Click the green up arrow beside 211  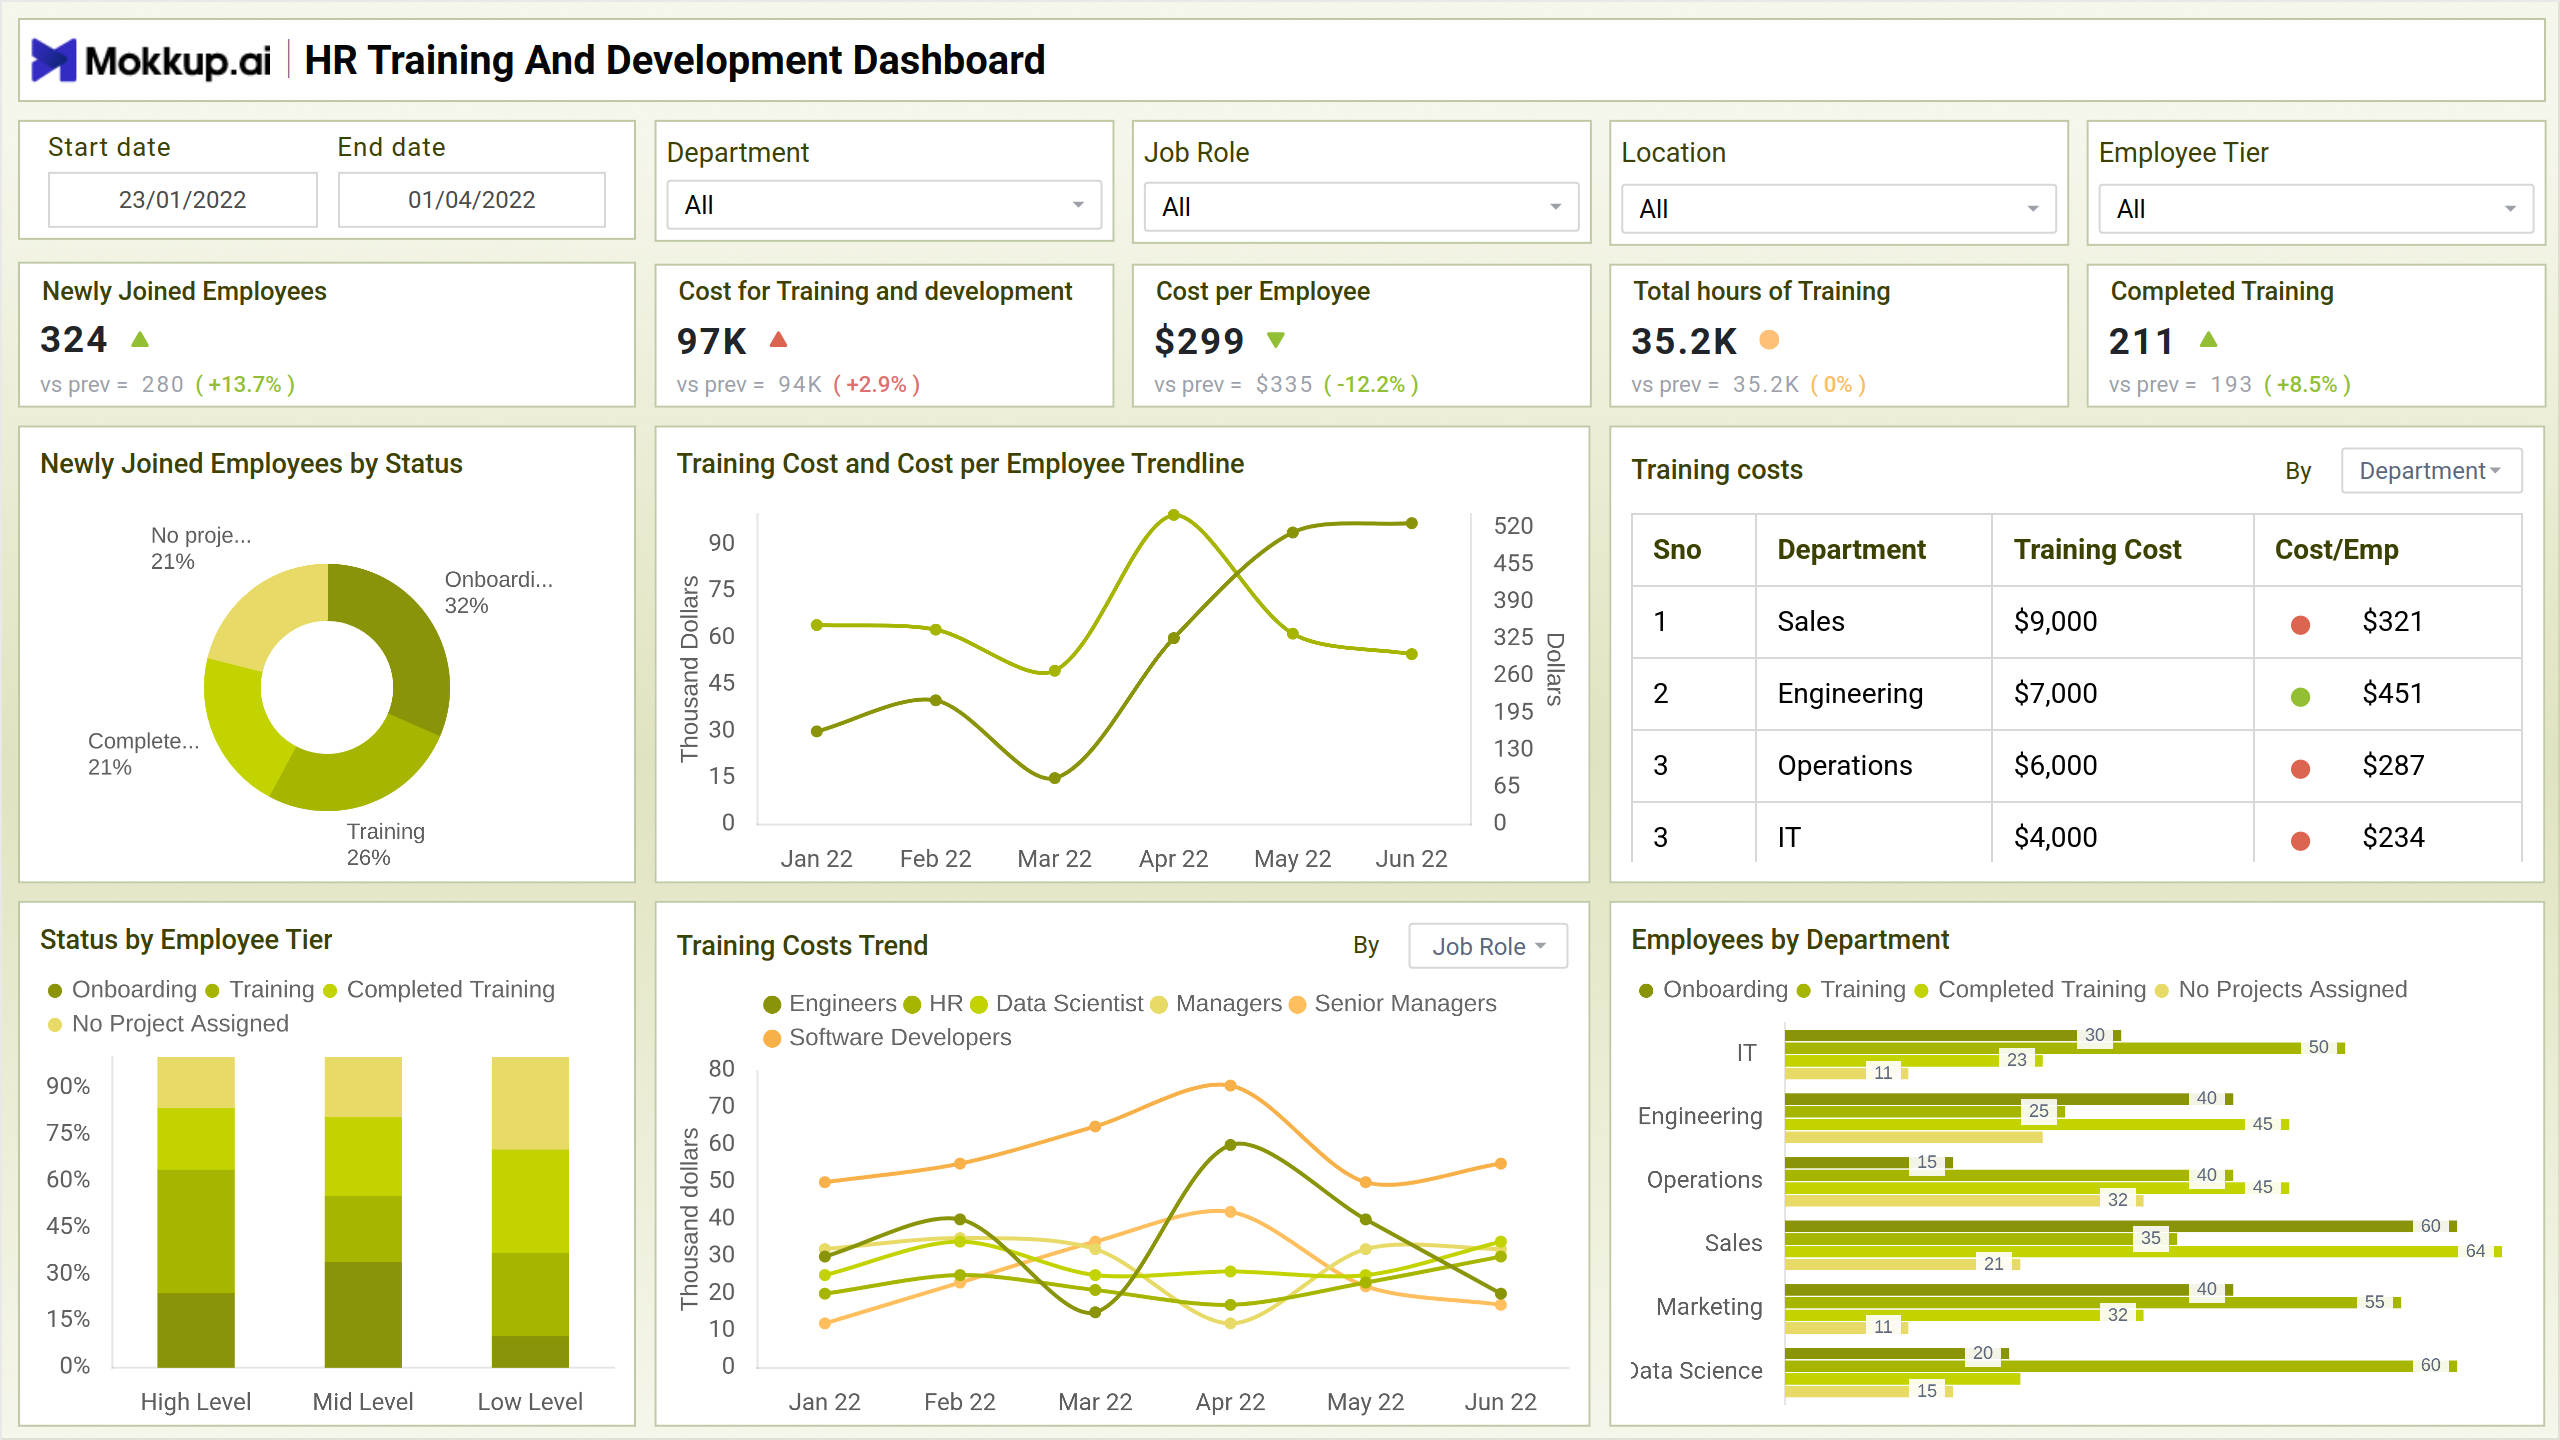(2209, 340)
